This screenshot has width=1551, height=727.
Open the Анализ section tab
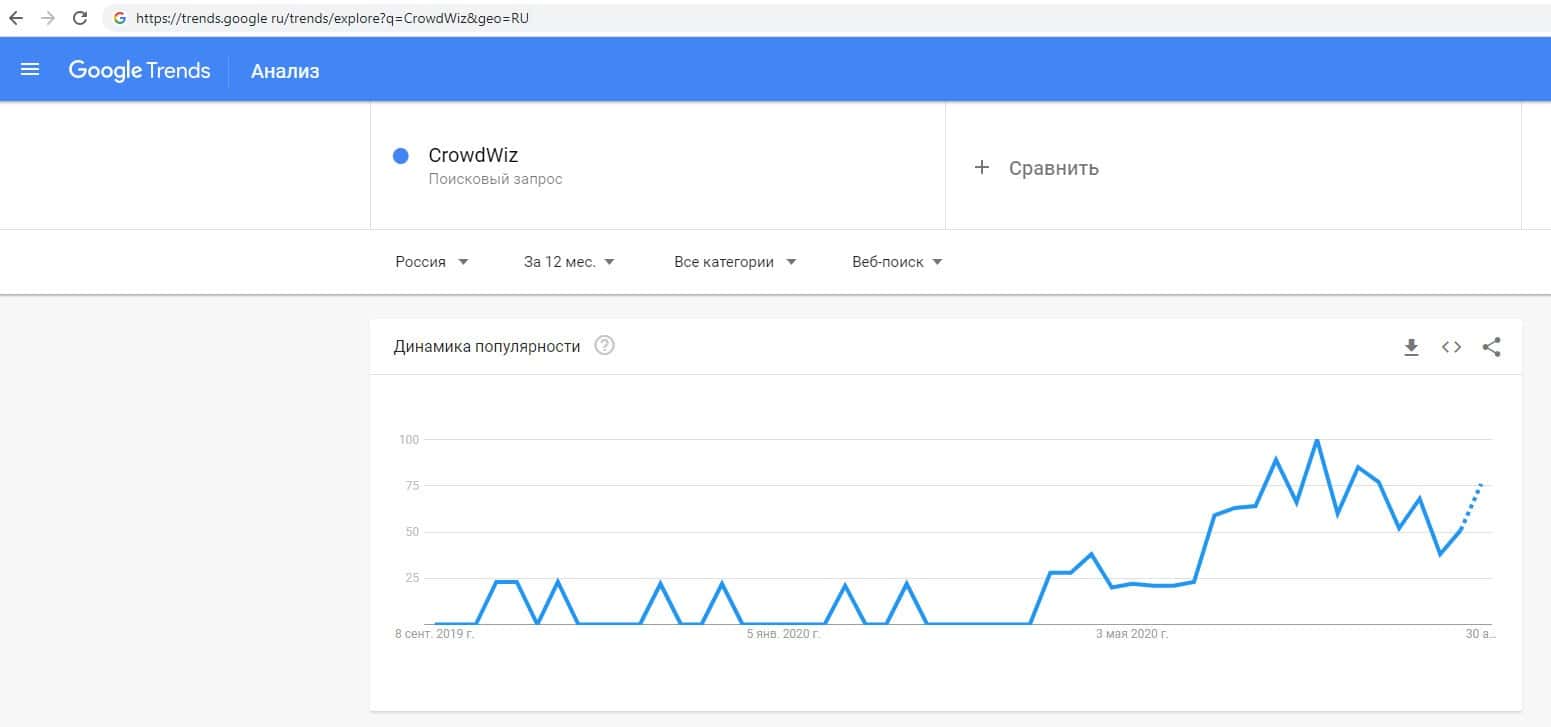point(285,71)
